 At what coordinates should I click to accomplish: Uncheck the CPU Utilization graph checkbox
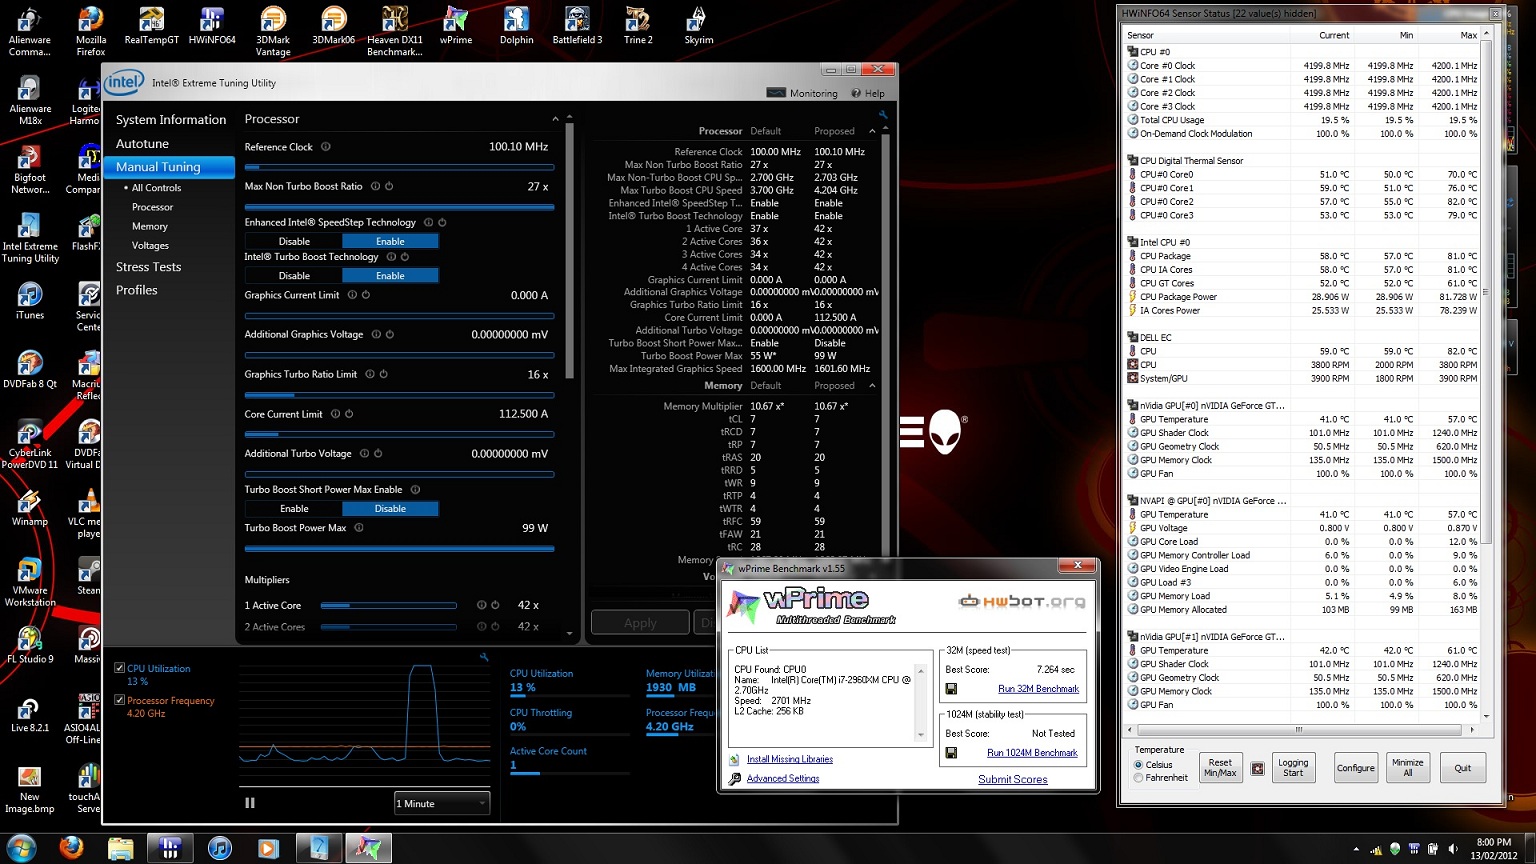click(120, 668)
